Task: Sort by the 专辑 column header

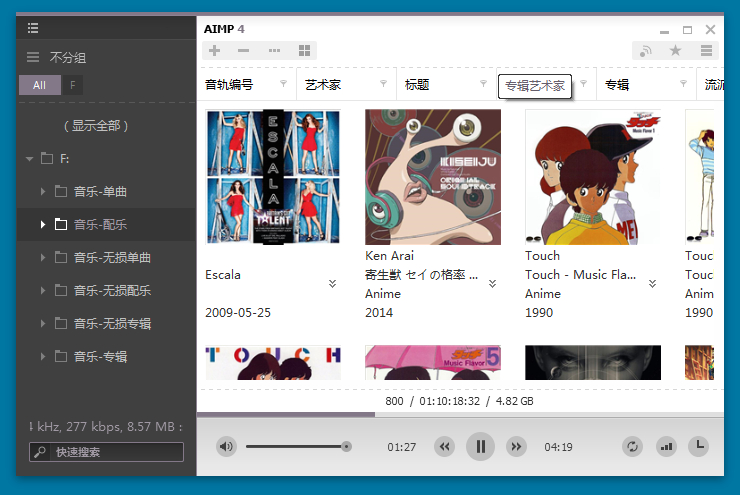Action: coord(617,85)
